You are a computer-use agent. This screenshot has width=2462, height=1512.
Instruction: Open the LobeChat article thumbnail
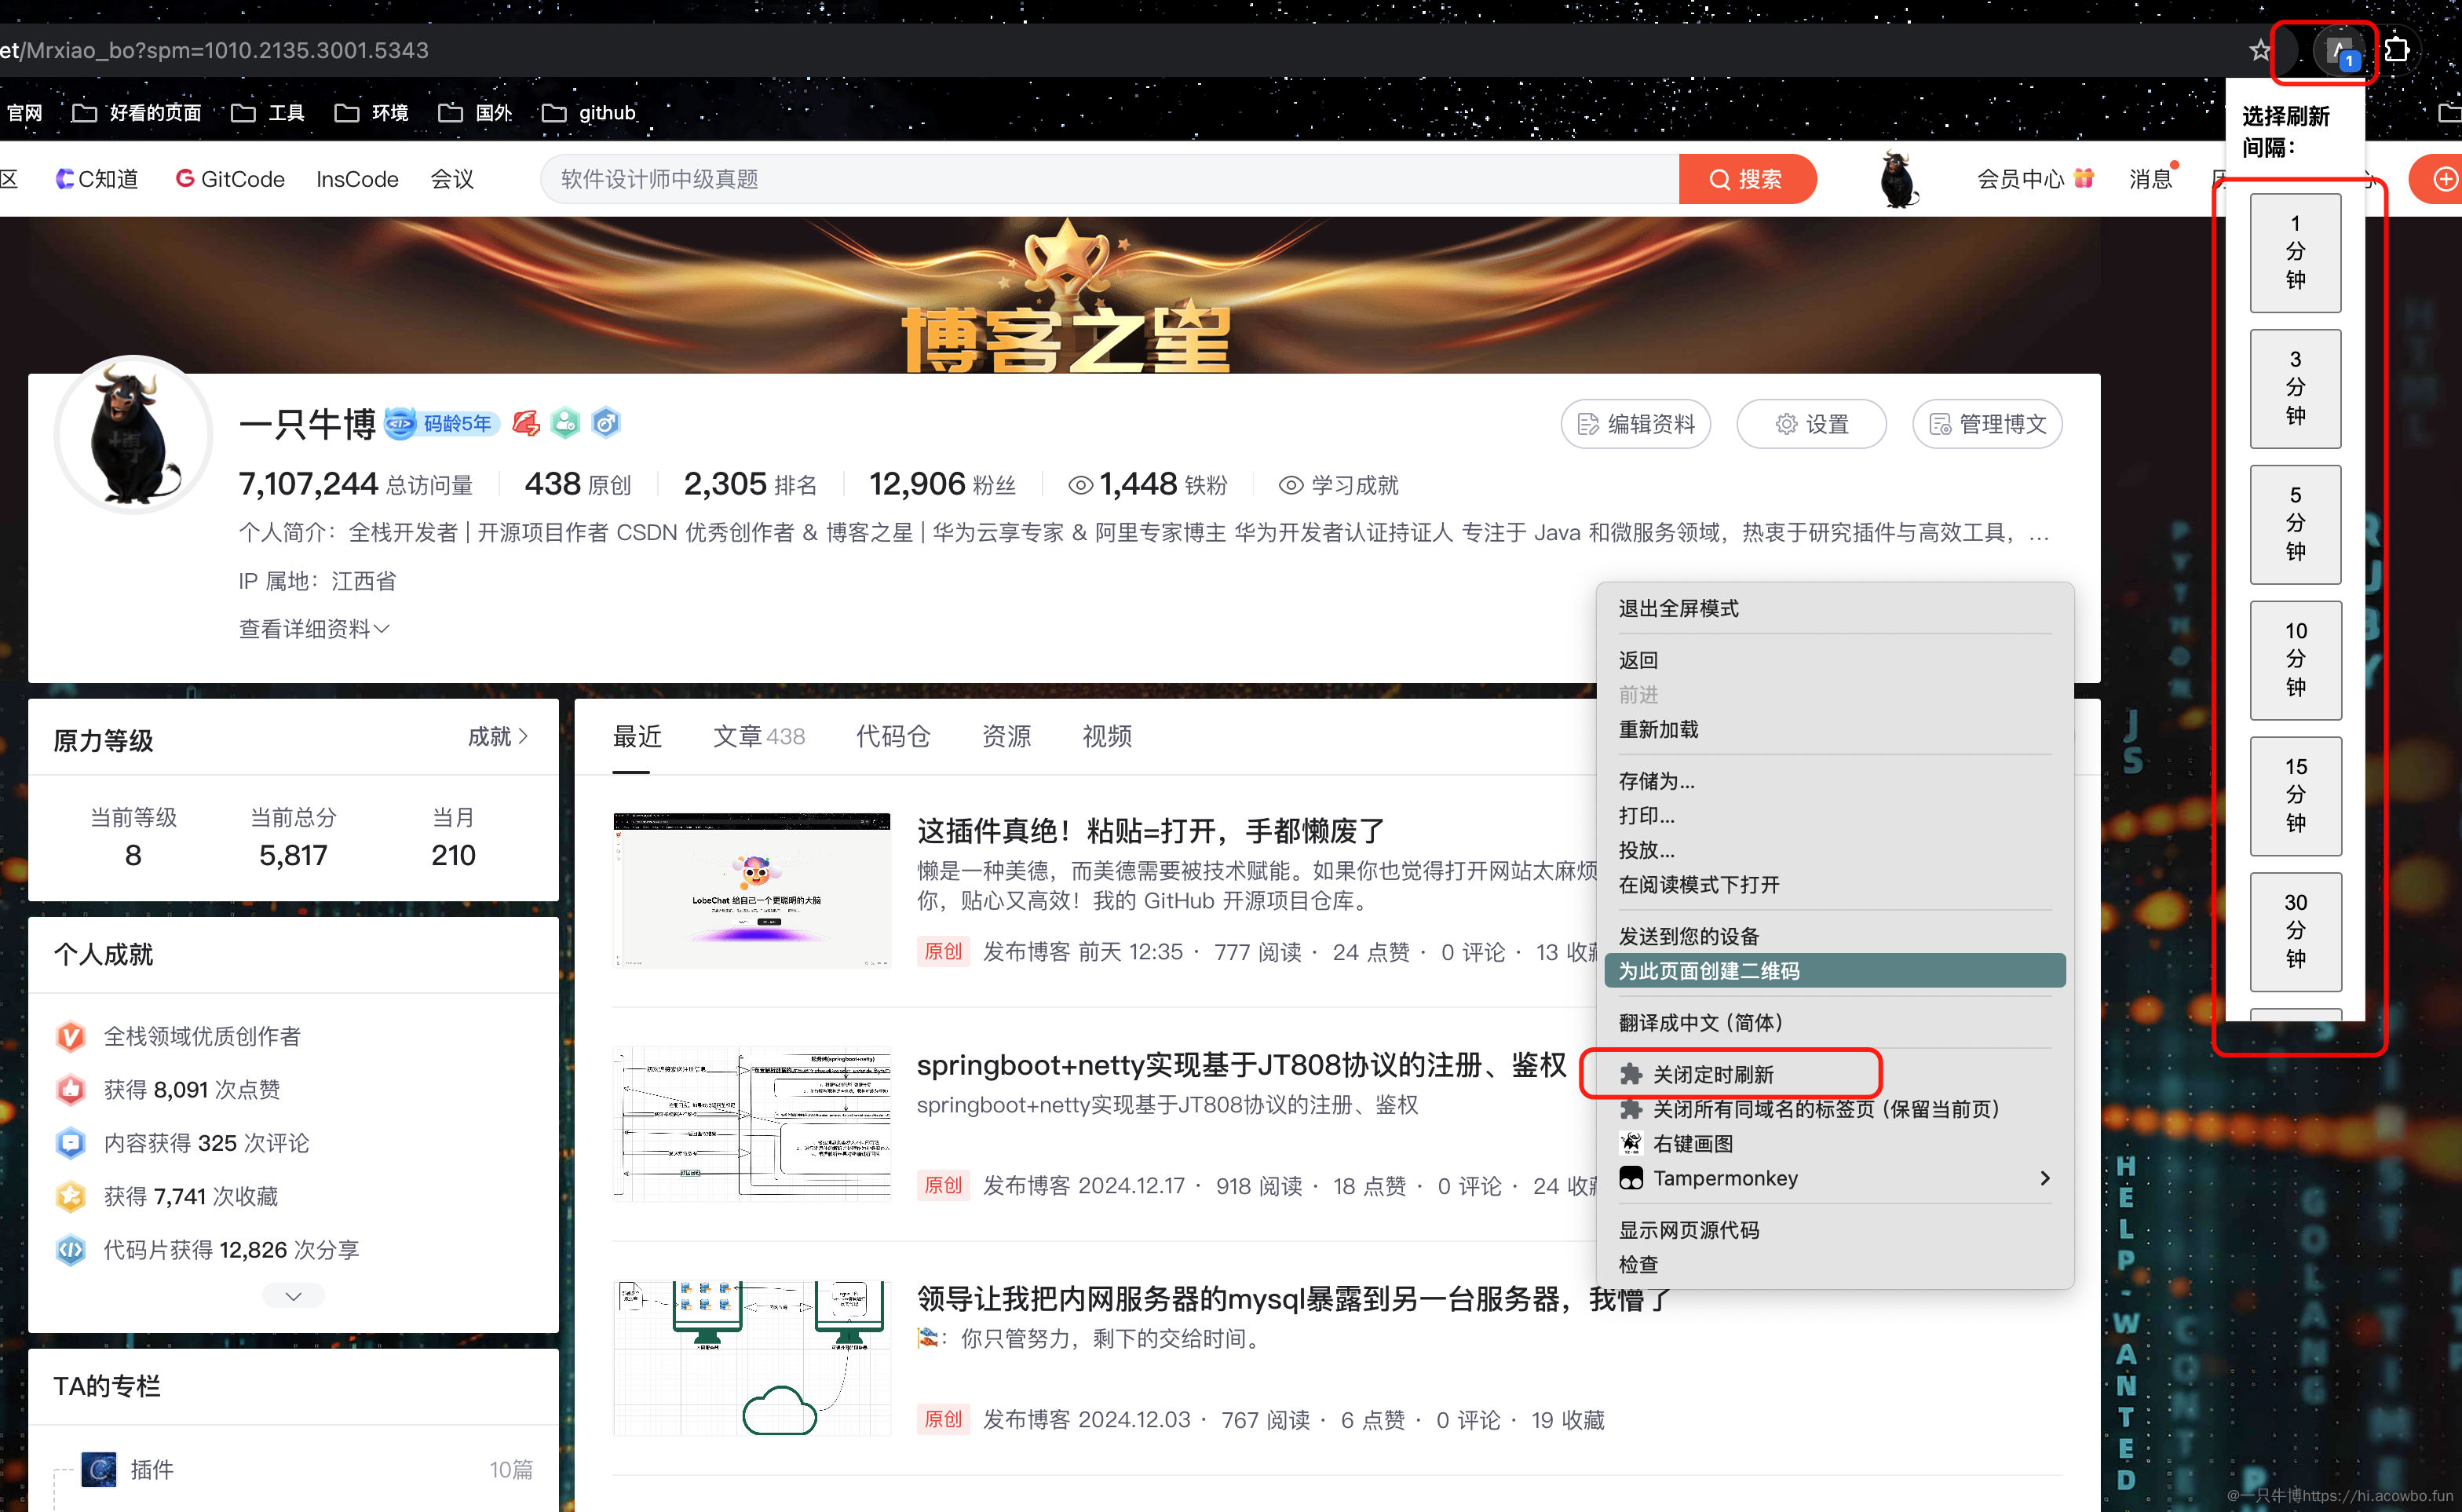[751, 890]
